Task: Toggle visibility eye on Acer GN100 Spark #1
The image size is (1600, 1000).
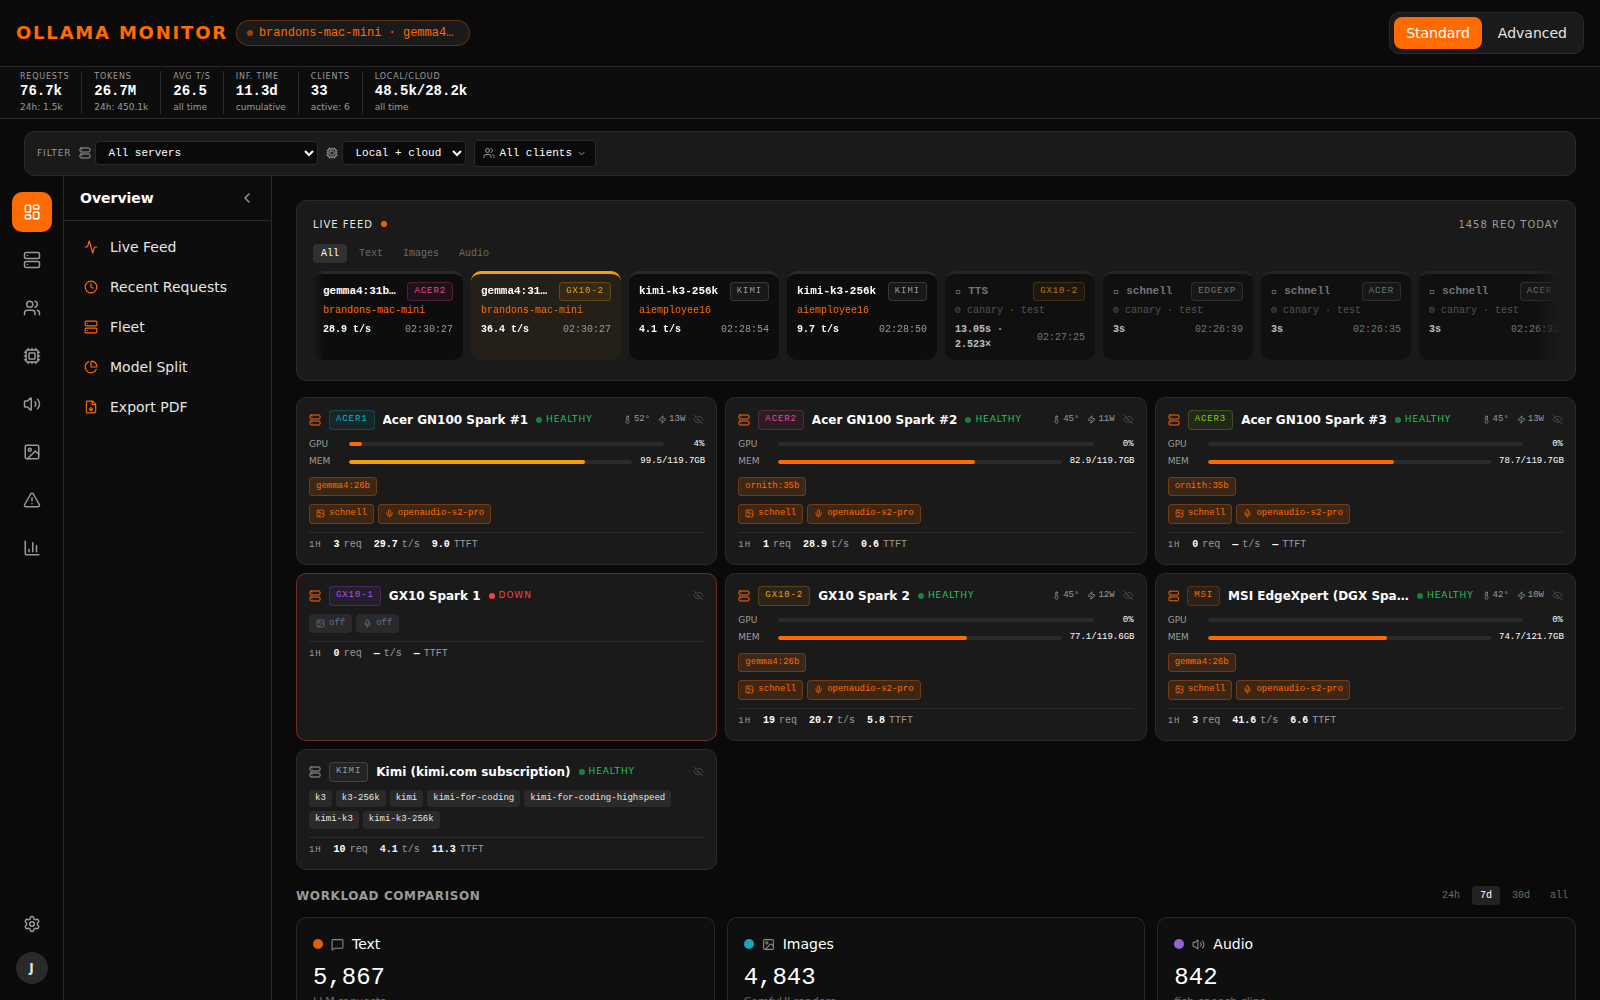Action: point(699,419)
